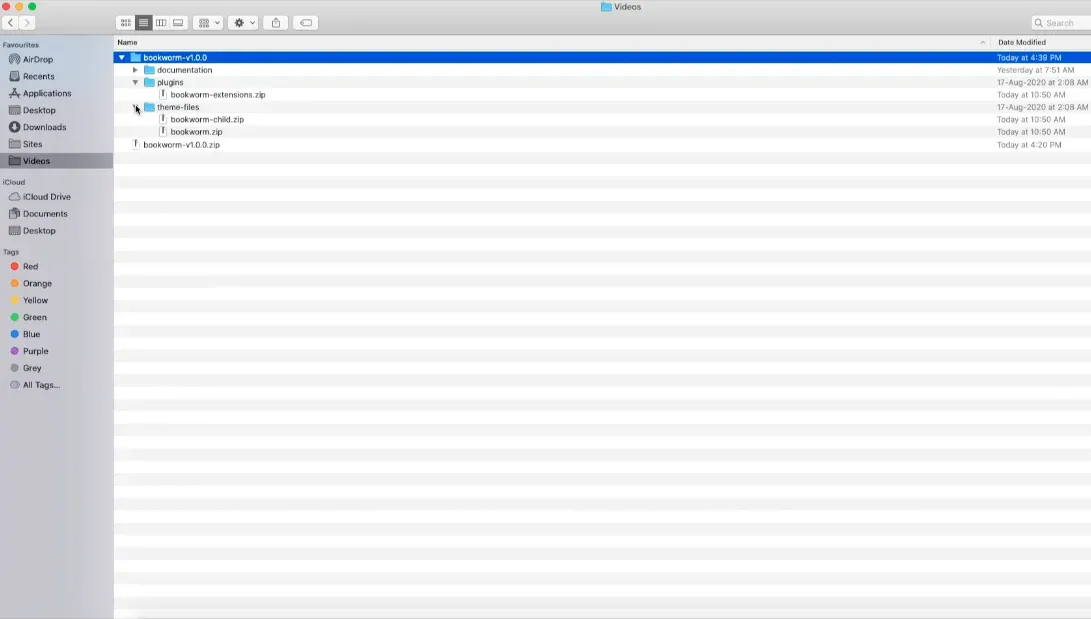This screenshot has width=1091, height=619.
Task: Expand the documentation folder
Action: [135, 70]
